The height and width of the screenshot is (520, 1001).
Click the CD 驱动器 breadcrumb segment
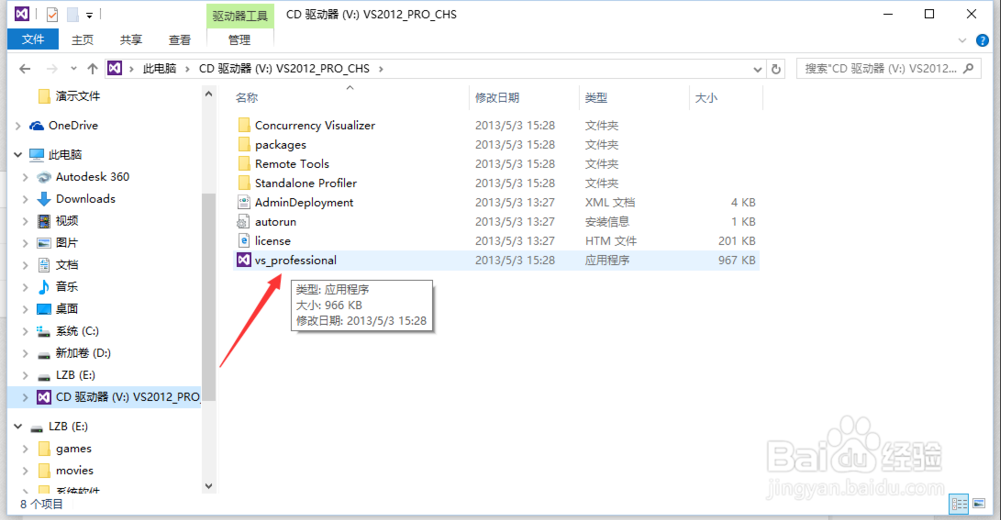[284, 68]
